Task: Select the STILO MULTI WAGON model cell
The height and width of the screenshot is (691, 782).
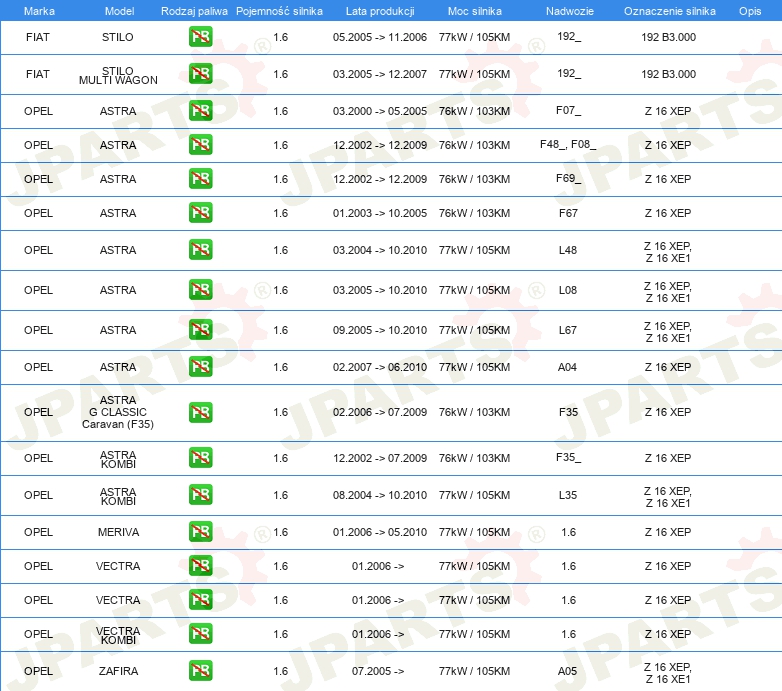Action: (x=118, y=75)
